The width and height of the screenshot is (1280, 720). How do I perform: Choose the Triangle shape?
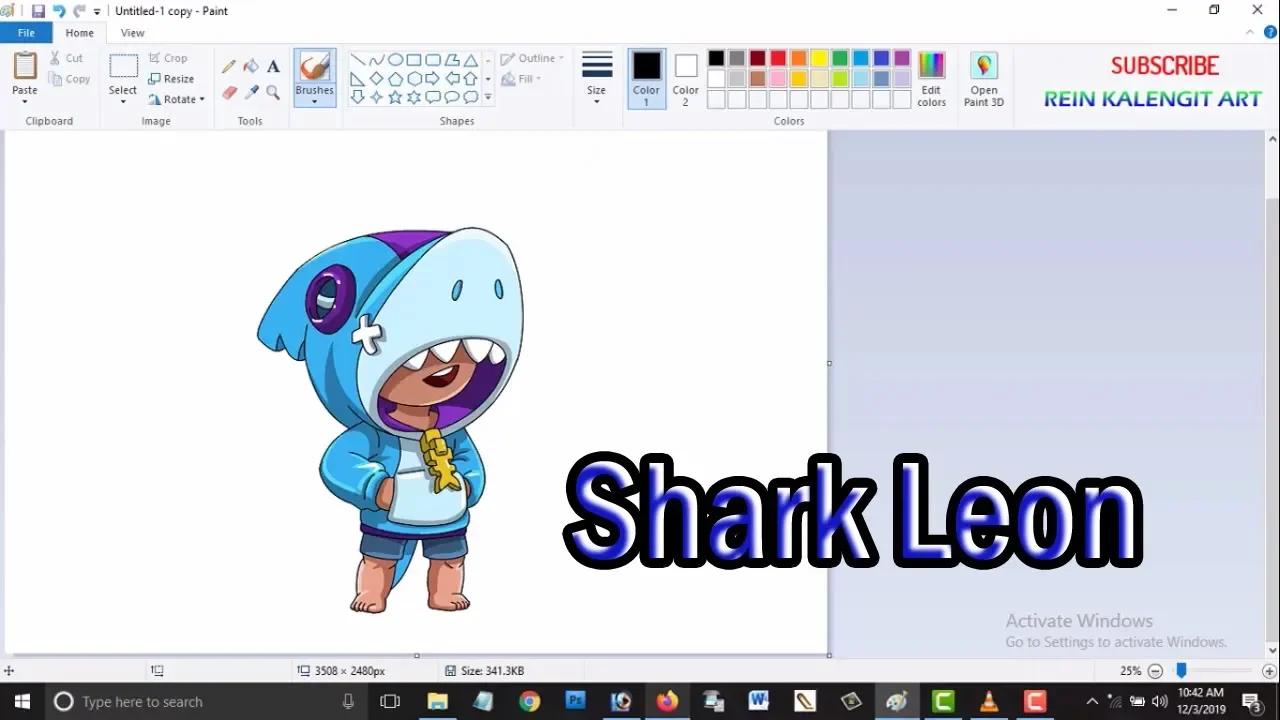click(471, 60)
